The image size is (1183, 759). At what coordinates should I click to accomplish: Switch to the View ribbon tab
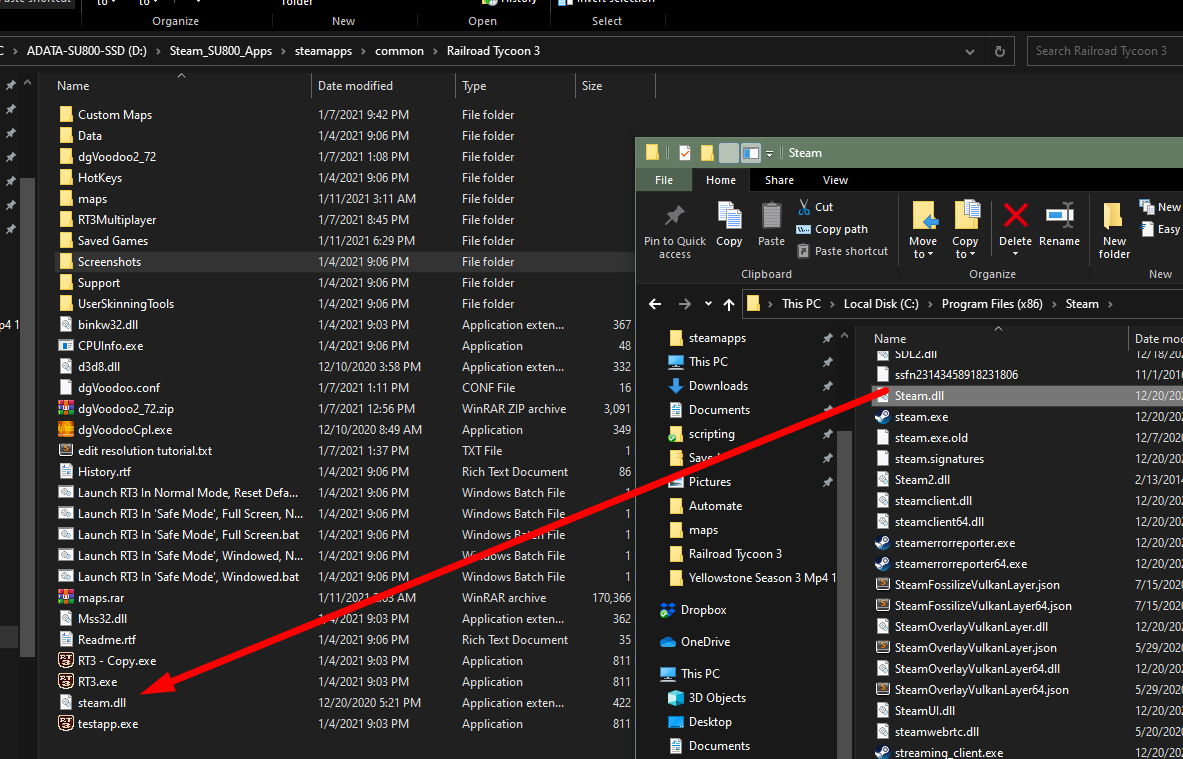[835, 180]
